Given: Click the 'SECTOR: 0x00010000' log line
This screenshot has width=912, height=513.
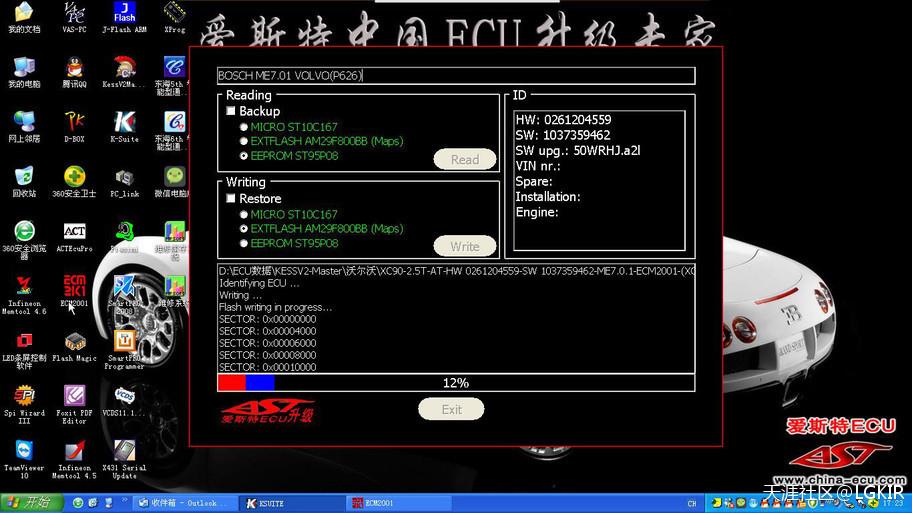Looking at the screenshot, I should click(268, 367).
